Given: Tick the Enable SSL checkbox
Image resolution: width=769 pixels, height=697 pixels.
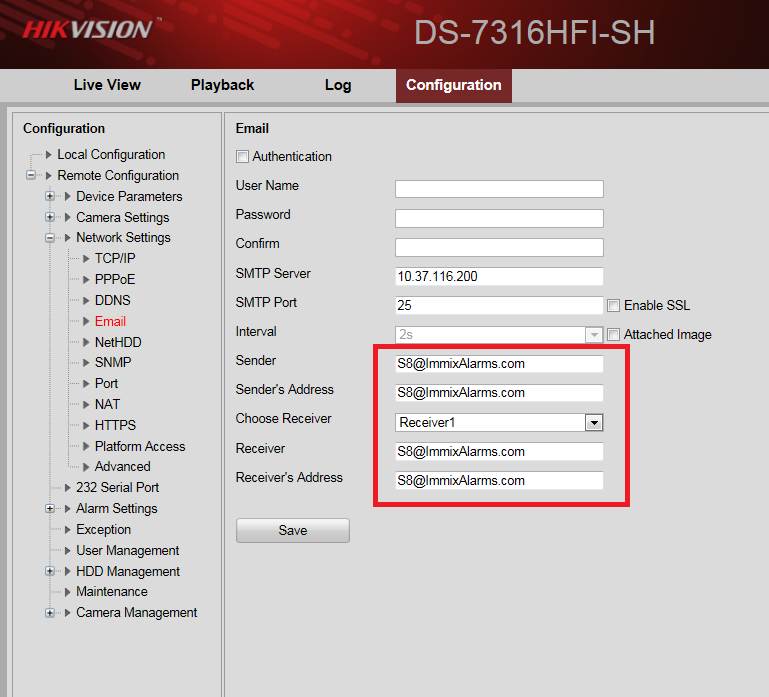Looking at the screenshot, I should click(613, 306).
